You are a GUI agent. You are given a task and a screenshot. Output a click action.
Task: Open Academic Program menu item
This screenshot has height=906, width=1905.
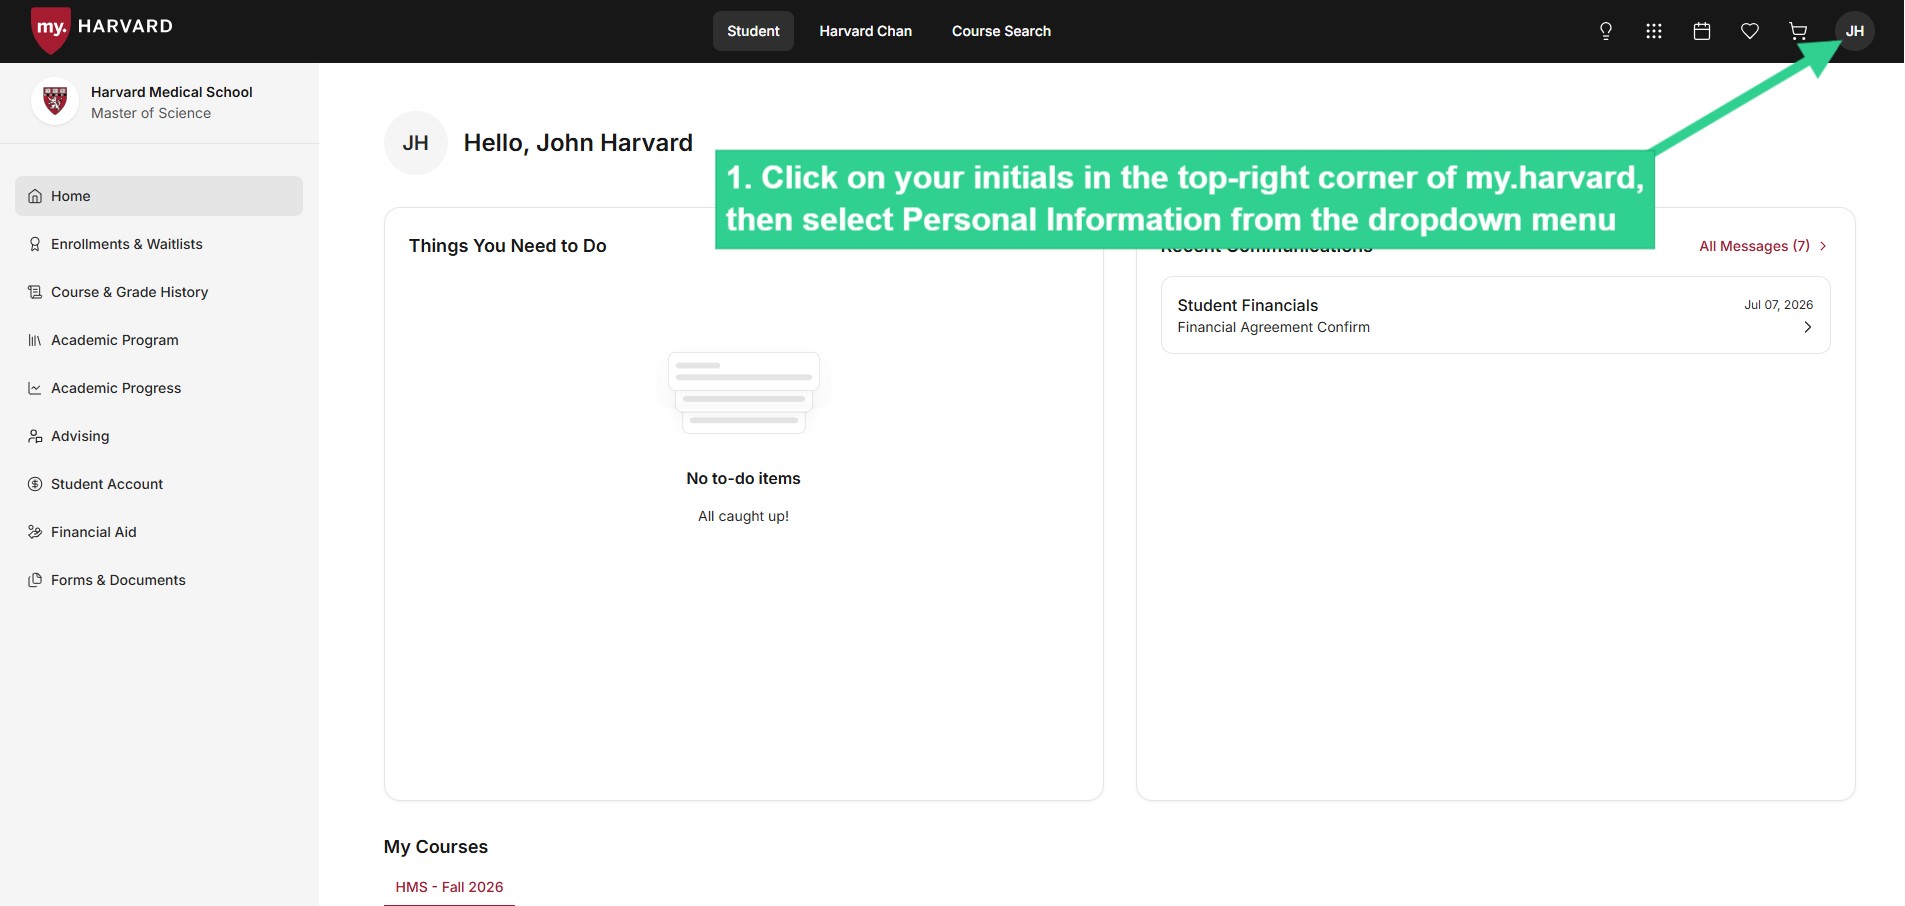159,340
